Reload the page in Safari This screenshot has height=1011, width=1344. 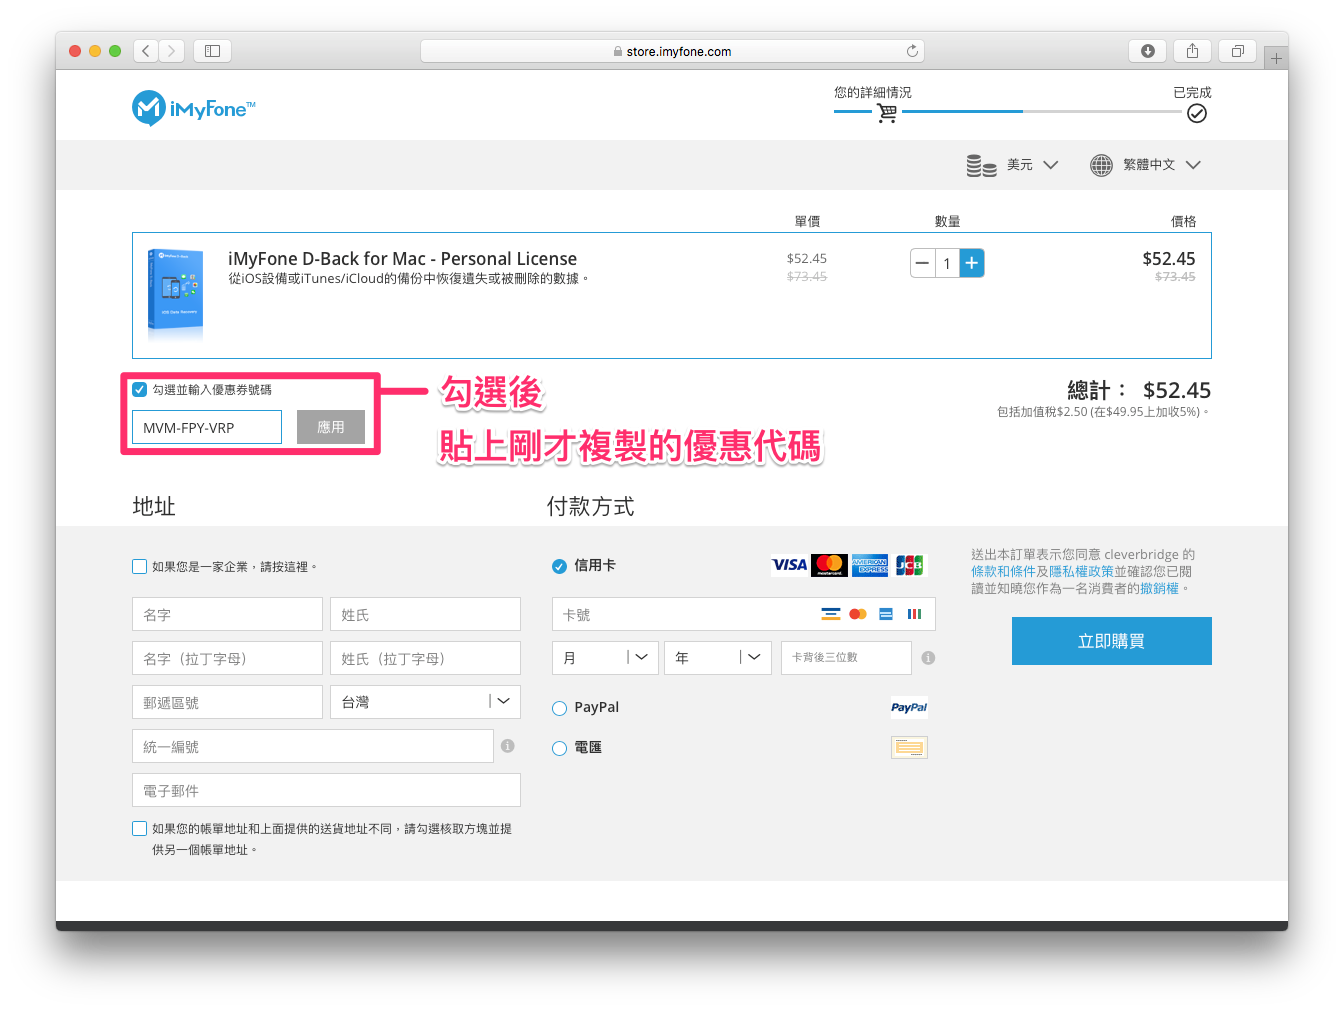tap(912, 51)
